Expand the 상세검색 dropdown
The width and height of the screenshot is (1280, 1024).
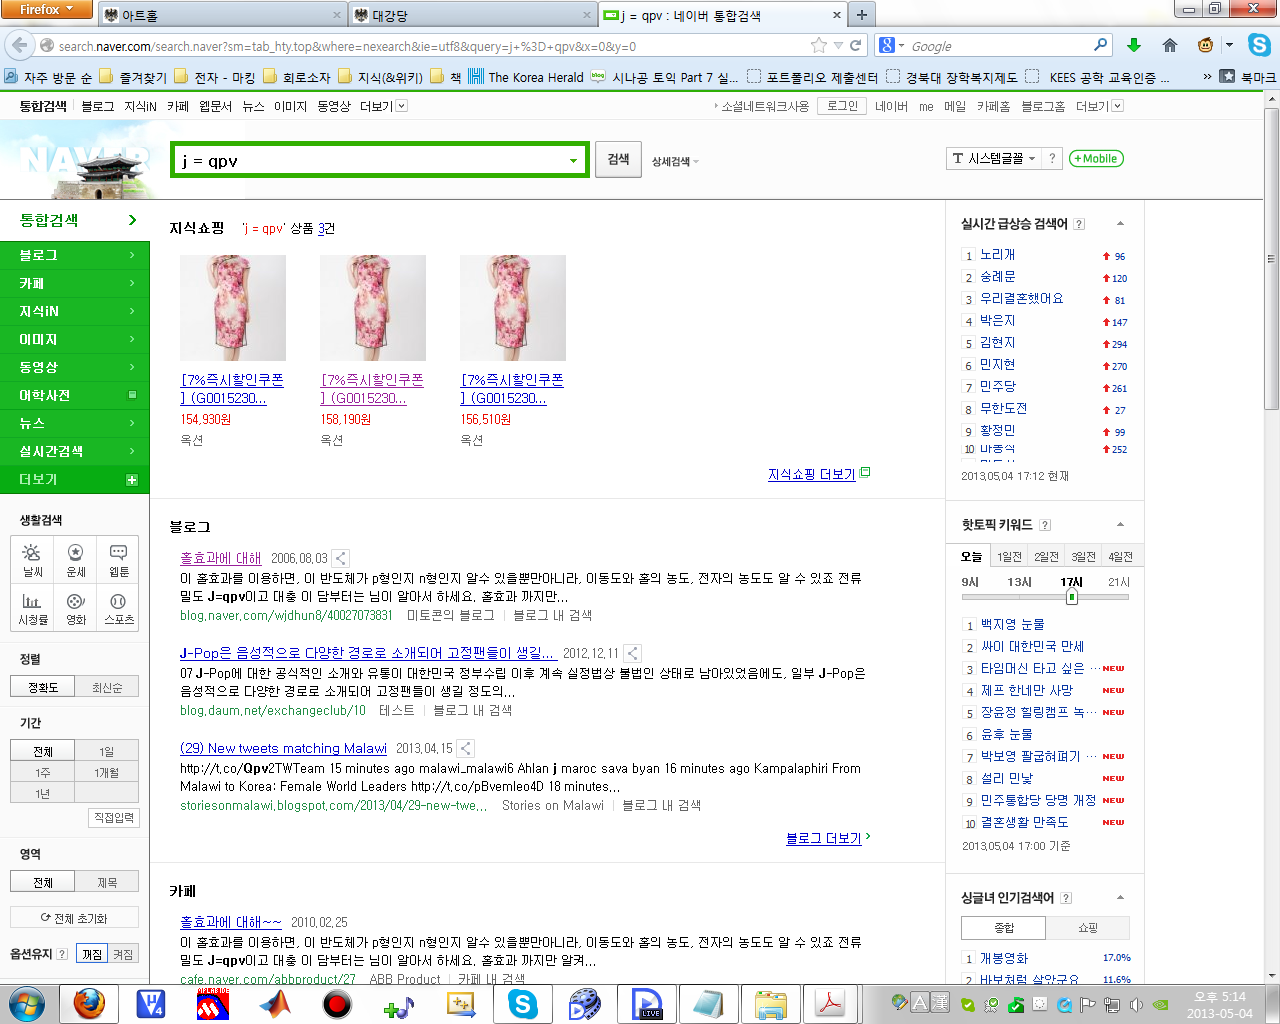[675, 161]
